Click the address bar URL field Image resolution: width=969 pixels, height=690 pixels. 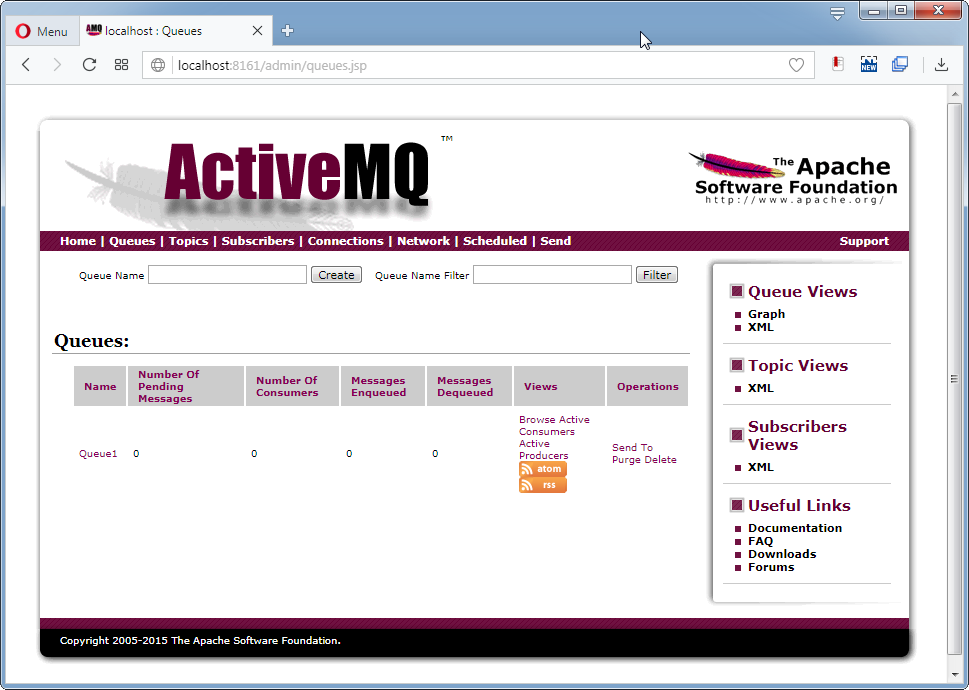point(479,65)
